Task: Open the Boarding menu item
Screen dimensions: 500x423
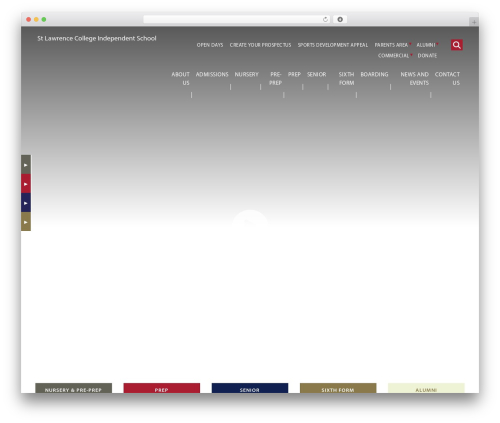Action: [374, 74]
